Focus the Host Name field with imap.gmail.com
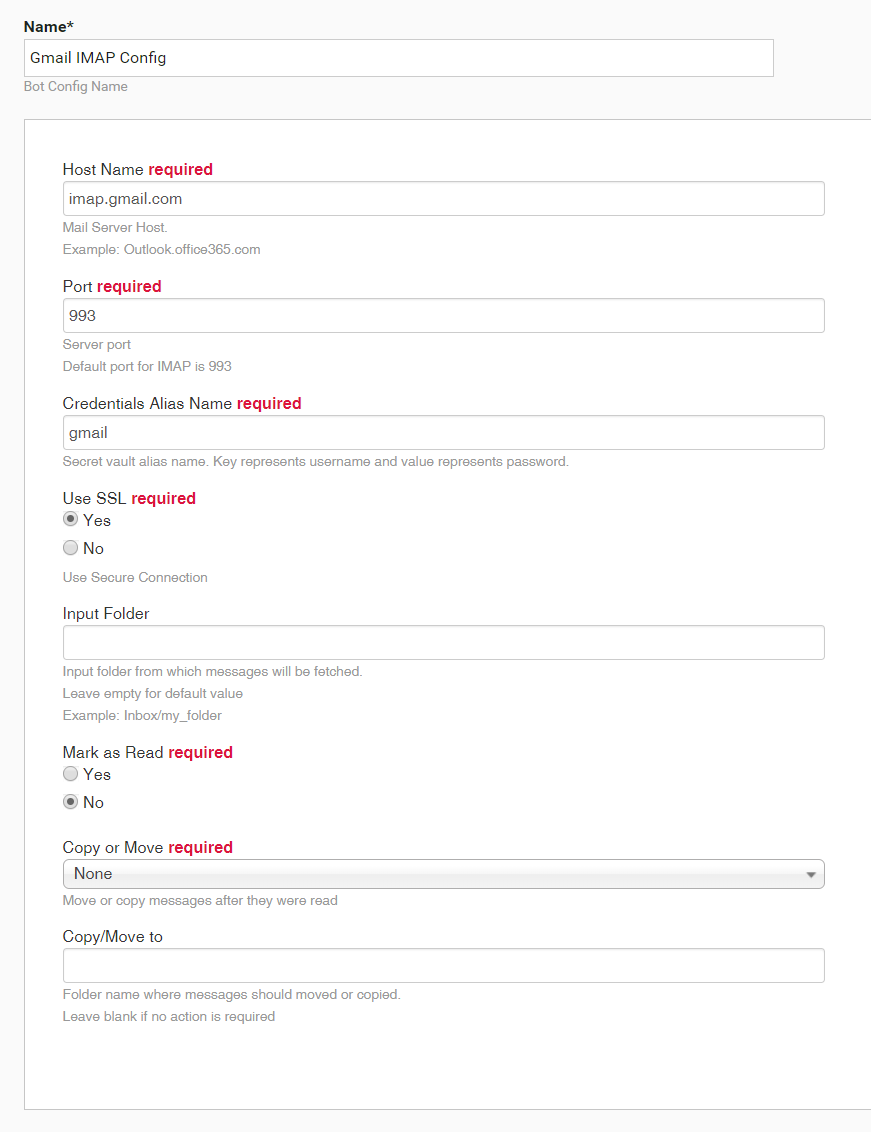The width and height of the screenshot is (871, 1132). pos(443,199)
